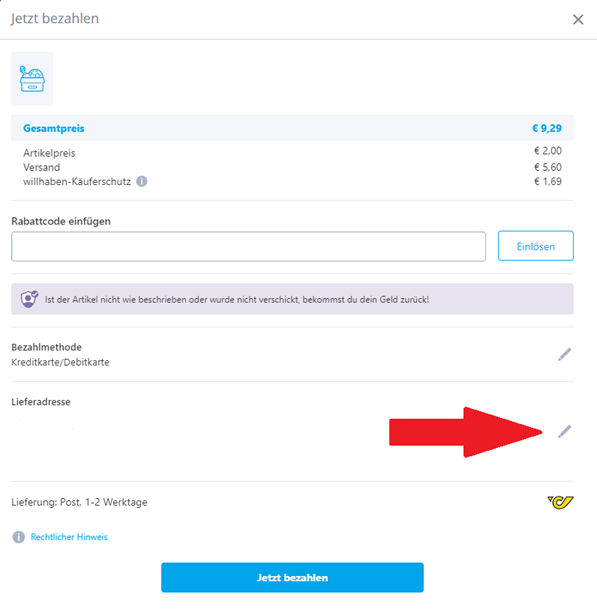Screen dimensions: 597x609
Task: Click the Versand price € 5,60
Action: pos(548,167)
